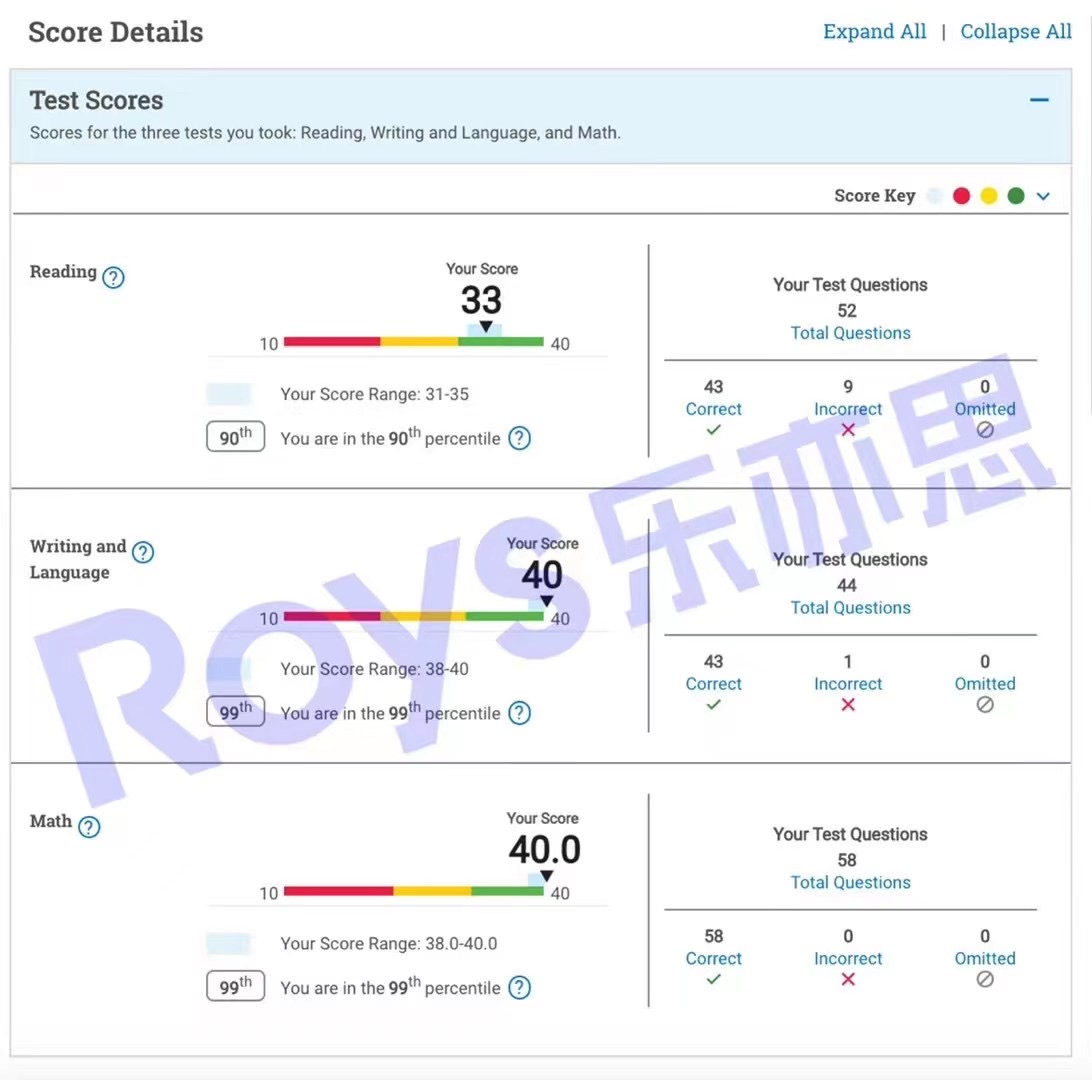This screenshot has width=1092, height=1080.
Task: Click the Reading 90th percentile badge
Action: coord(235,437)
